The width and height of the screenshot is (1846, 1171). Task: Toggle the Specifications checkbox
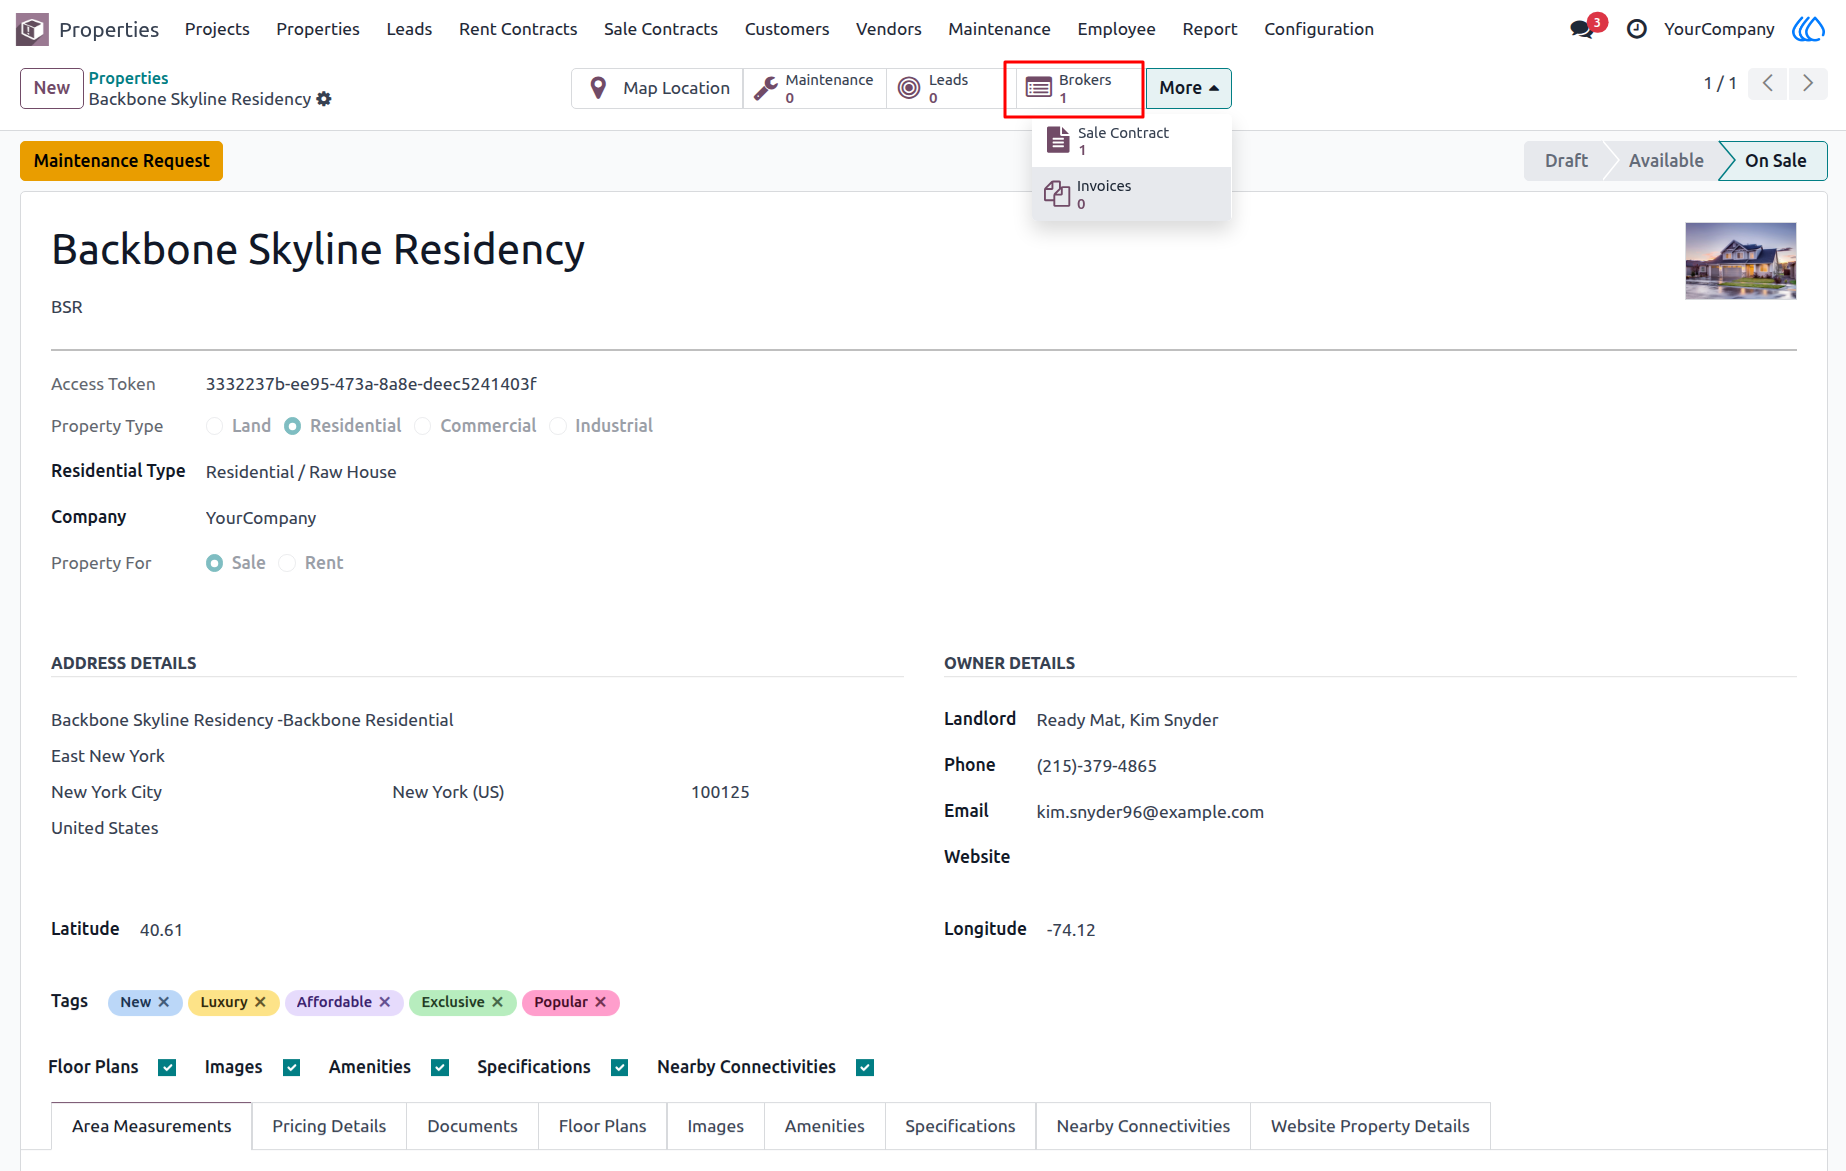tap(619, 1068)
